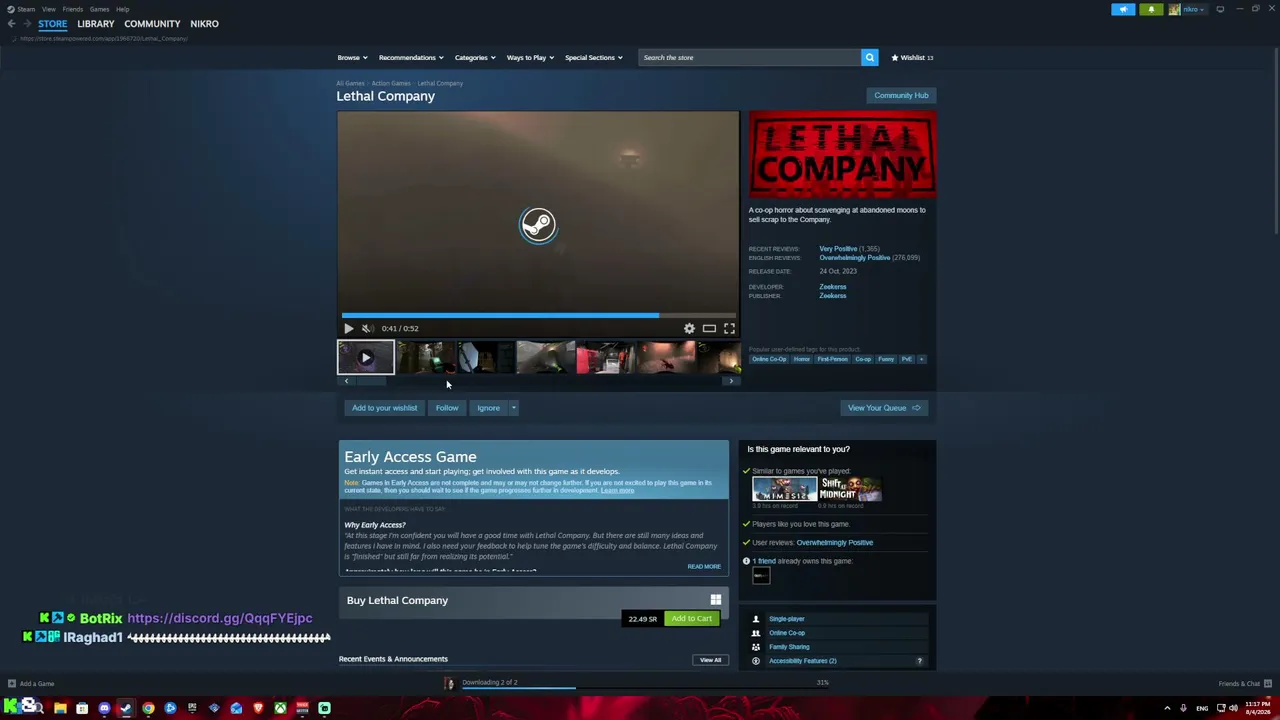The height and width of the screenshot is (720, 1280).
Task: Open the Help menu
Action: pos(122,9)
